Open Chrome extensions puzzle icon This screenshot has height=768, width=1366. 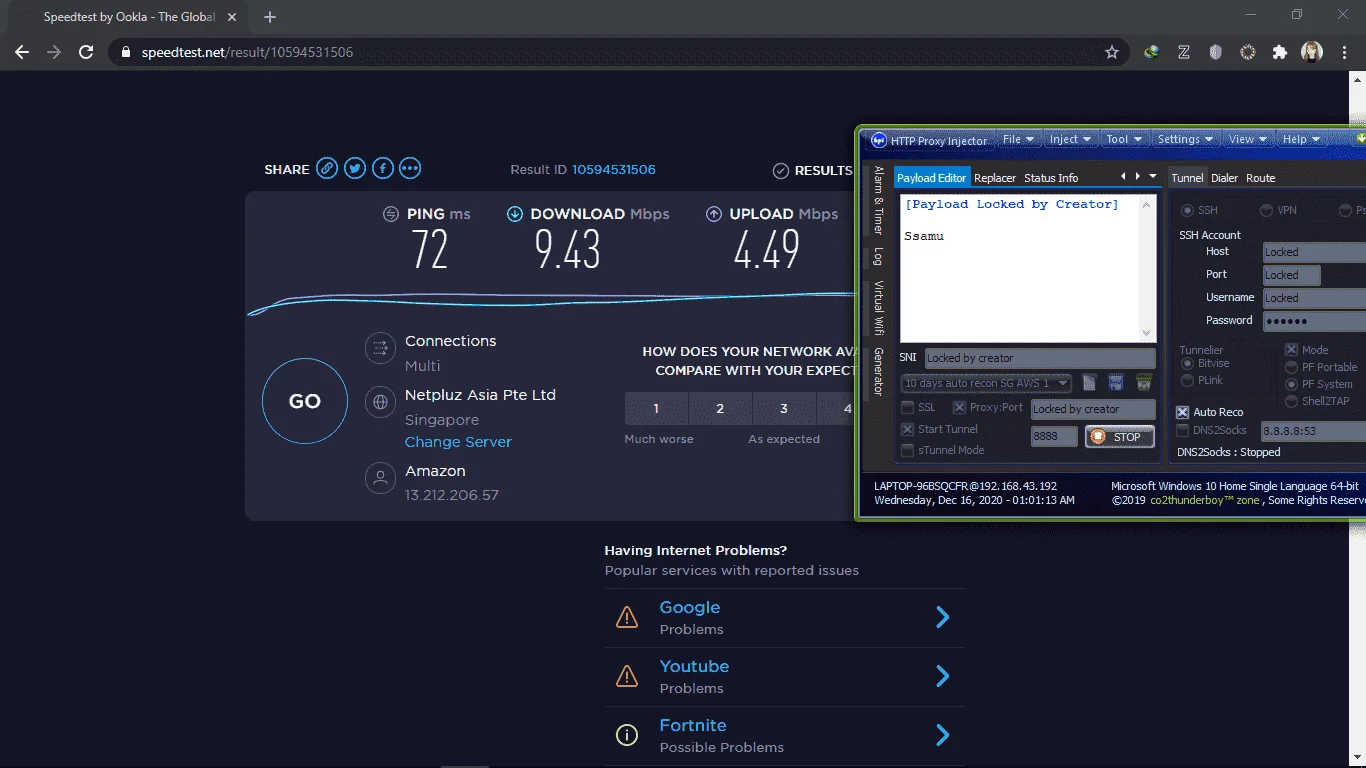1279,52
